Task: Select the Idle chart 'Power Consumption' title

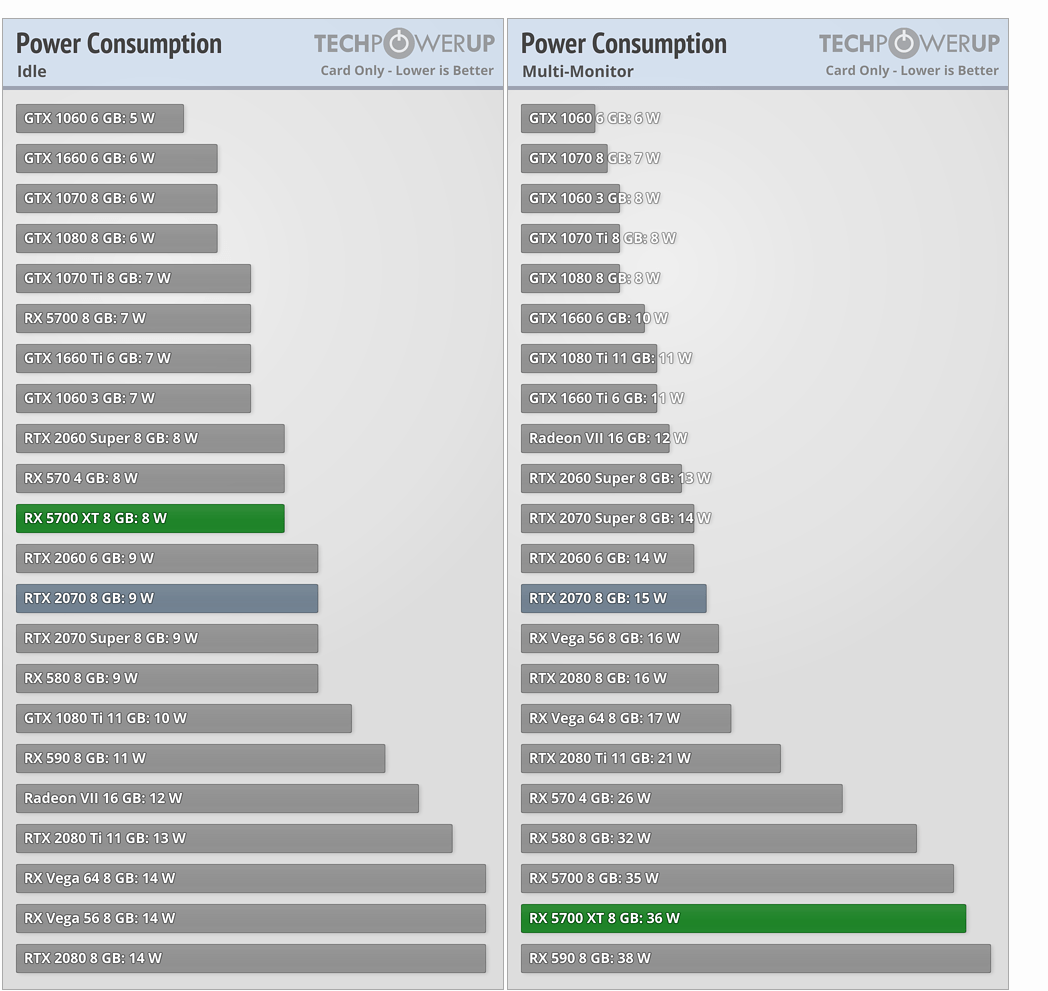Action: click(x=119, y=44)
